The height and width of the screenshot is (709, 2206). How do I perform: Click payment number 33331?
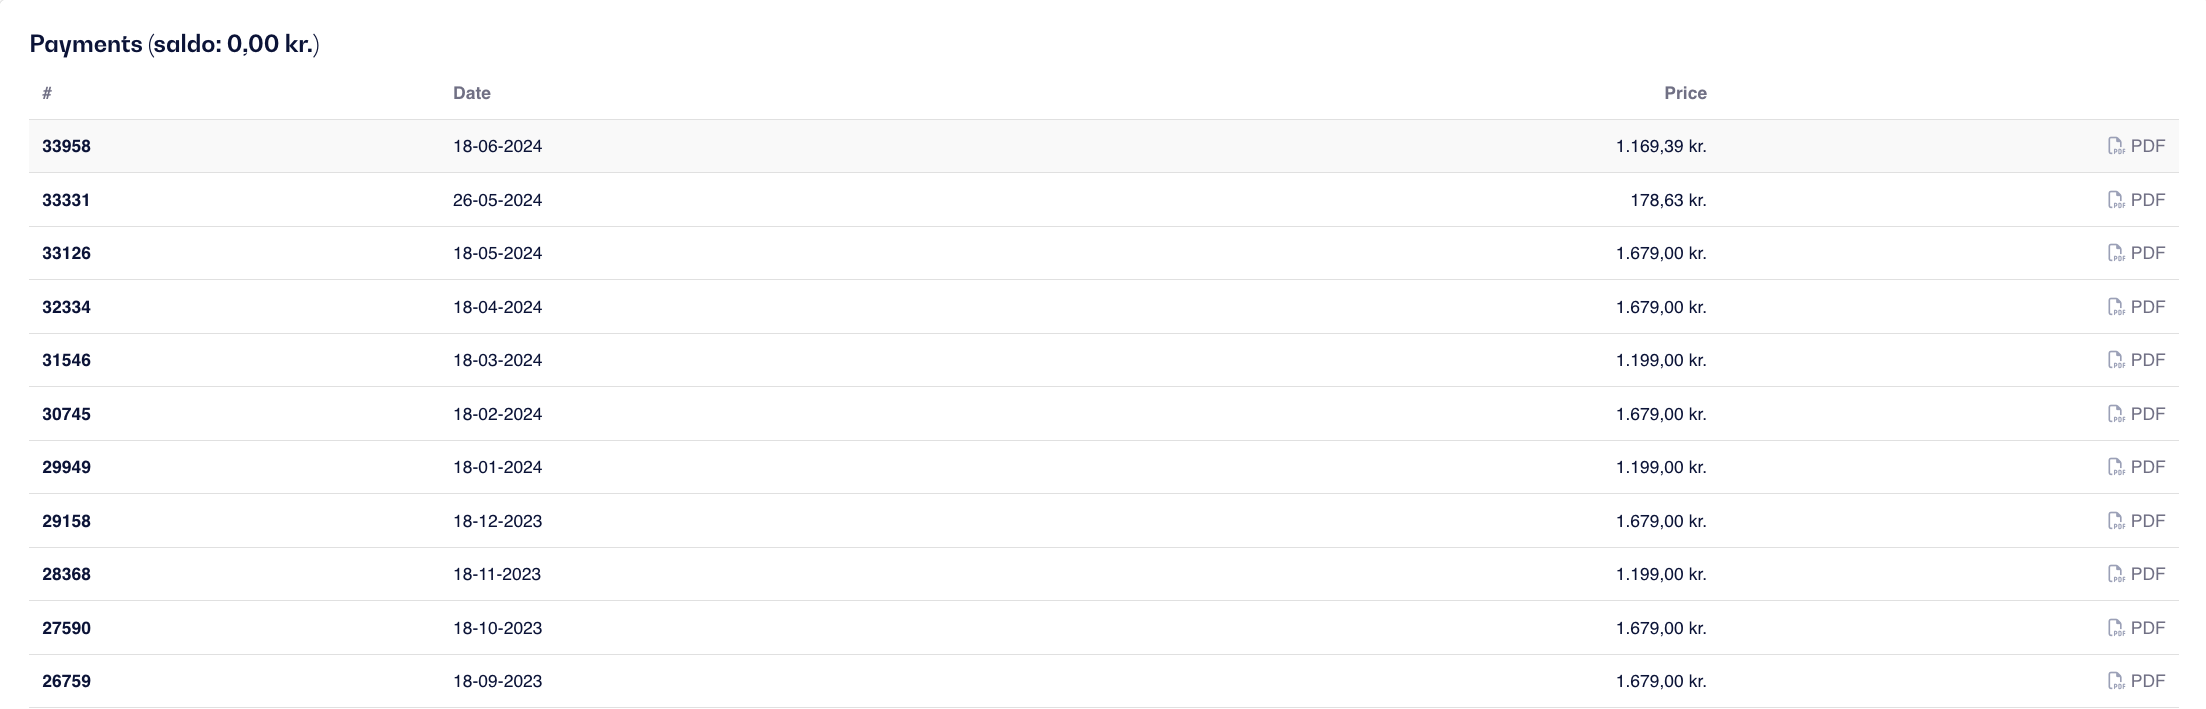point(66,200)
